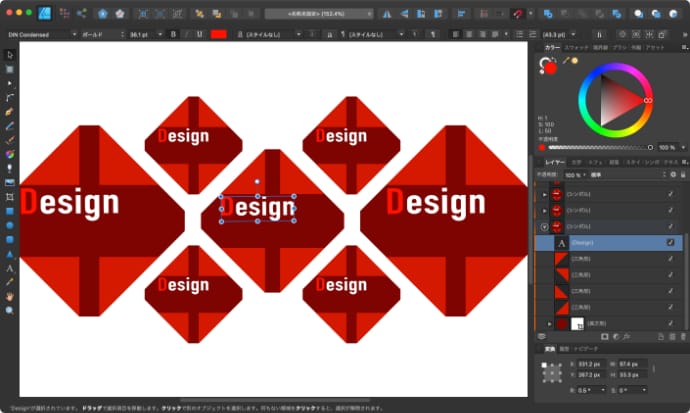690x413 pixels.
Task: Expand the topmost symbol layer group
Action: (x=544, y=194)
